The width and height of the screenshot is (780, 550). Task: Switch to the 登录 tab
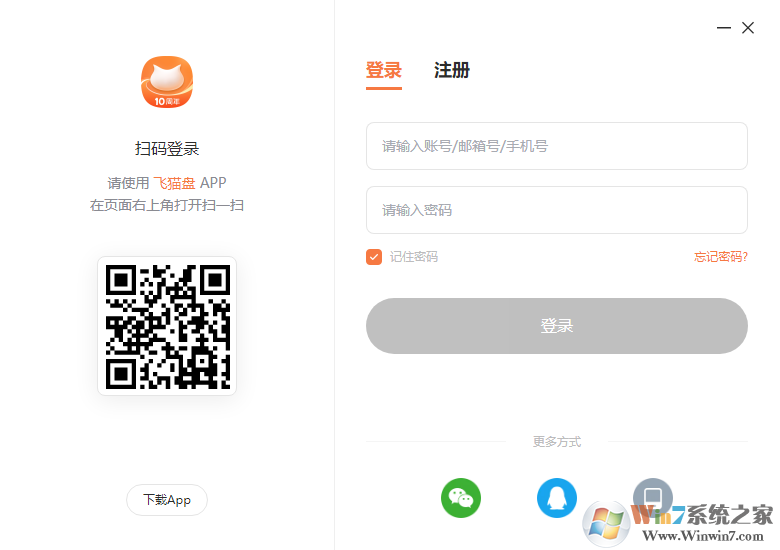tap(384, 71)
